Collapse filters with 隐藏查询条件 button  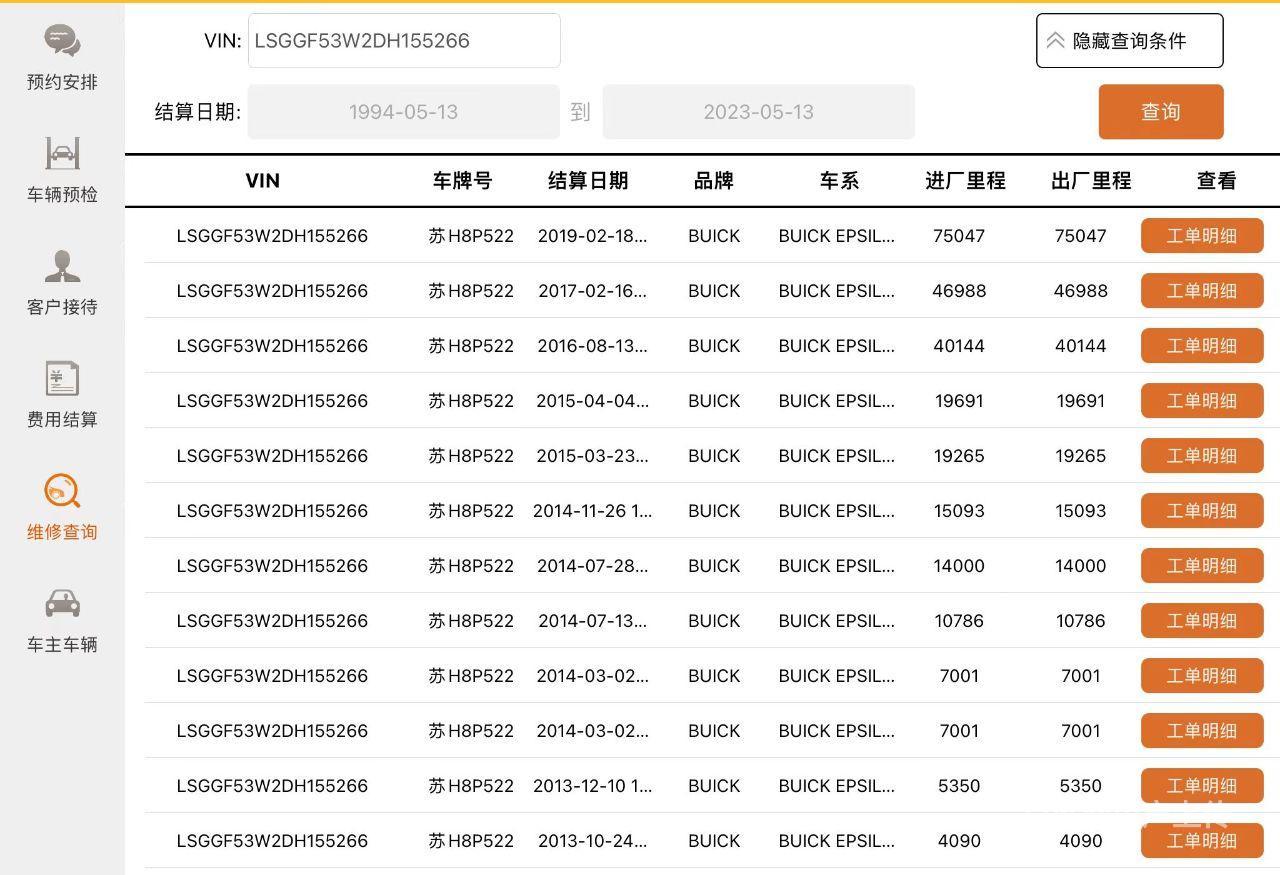tap(1130, 41)
